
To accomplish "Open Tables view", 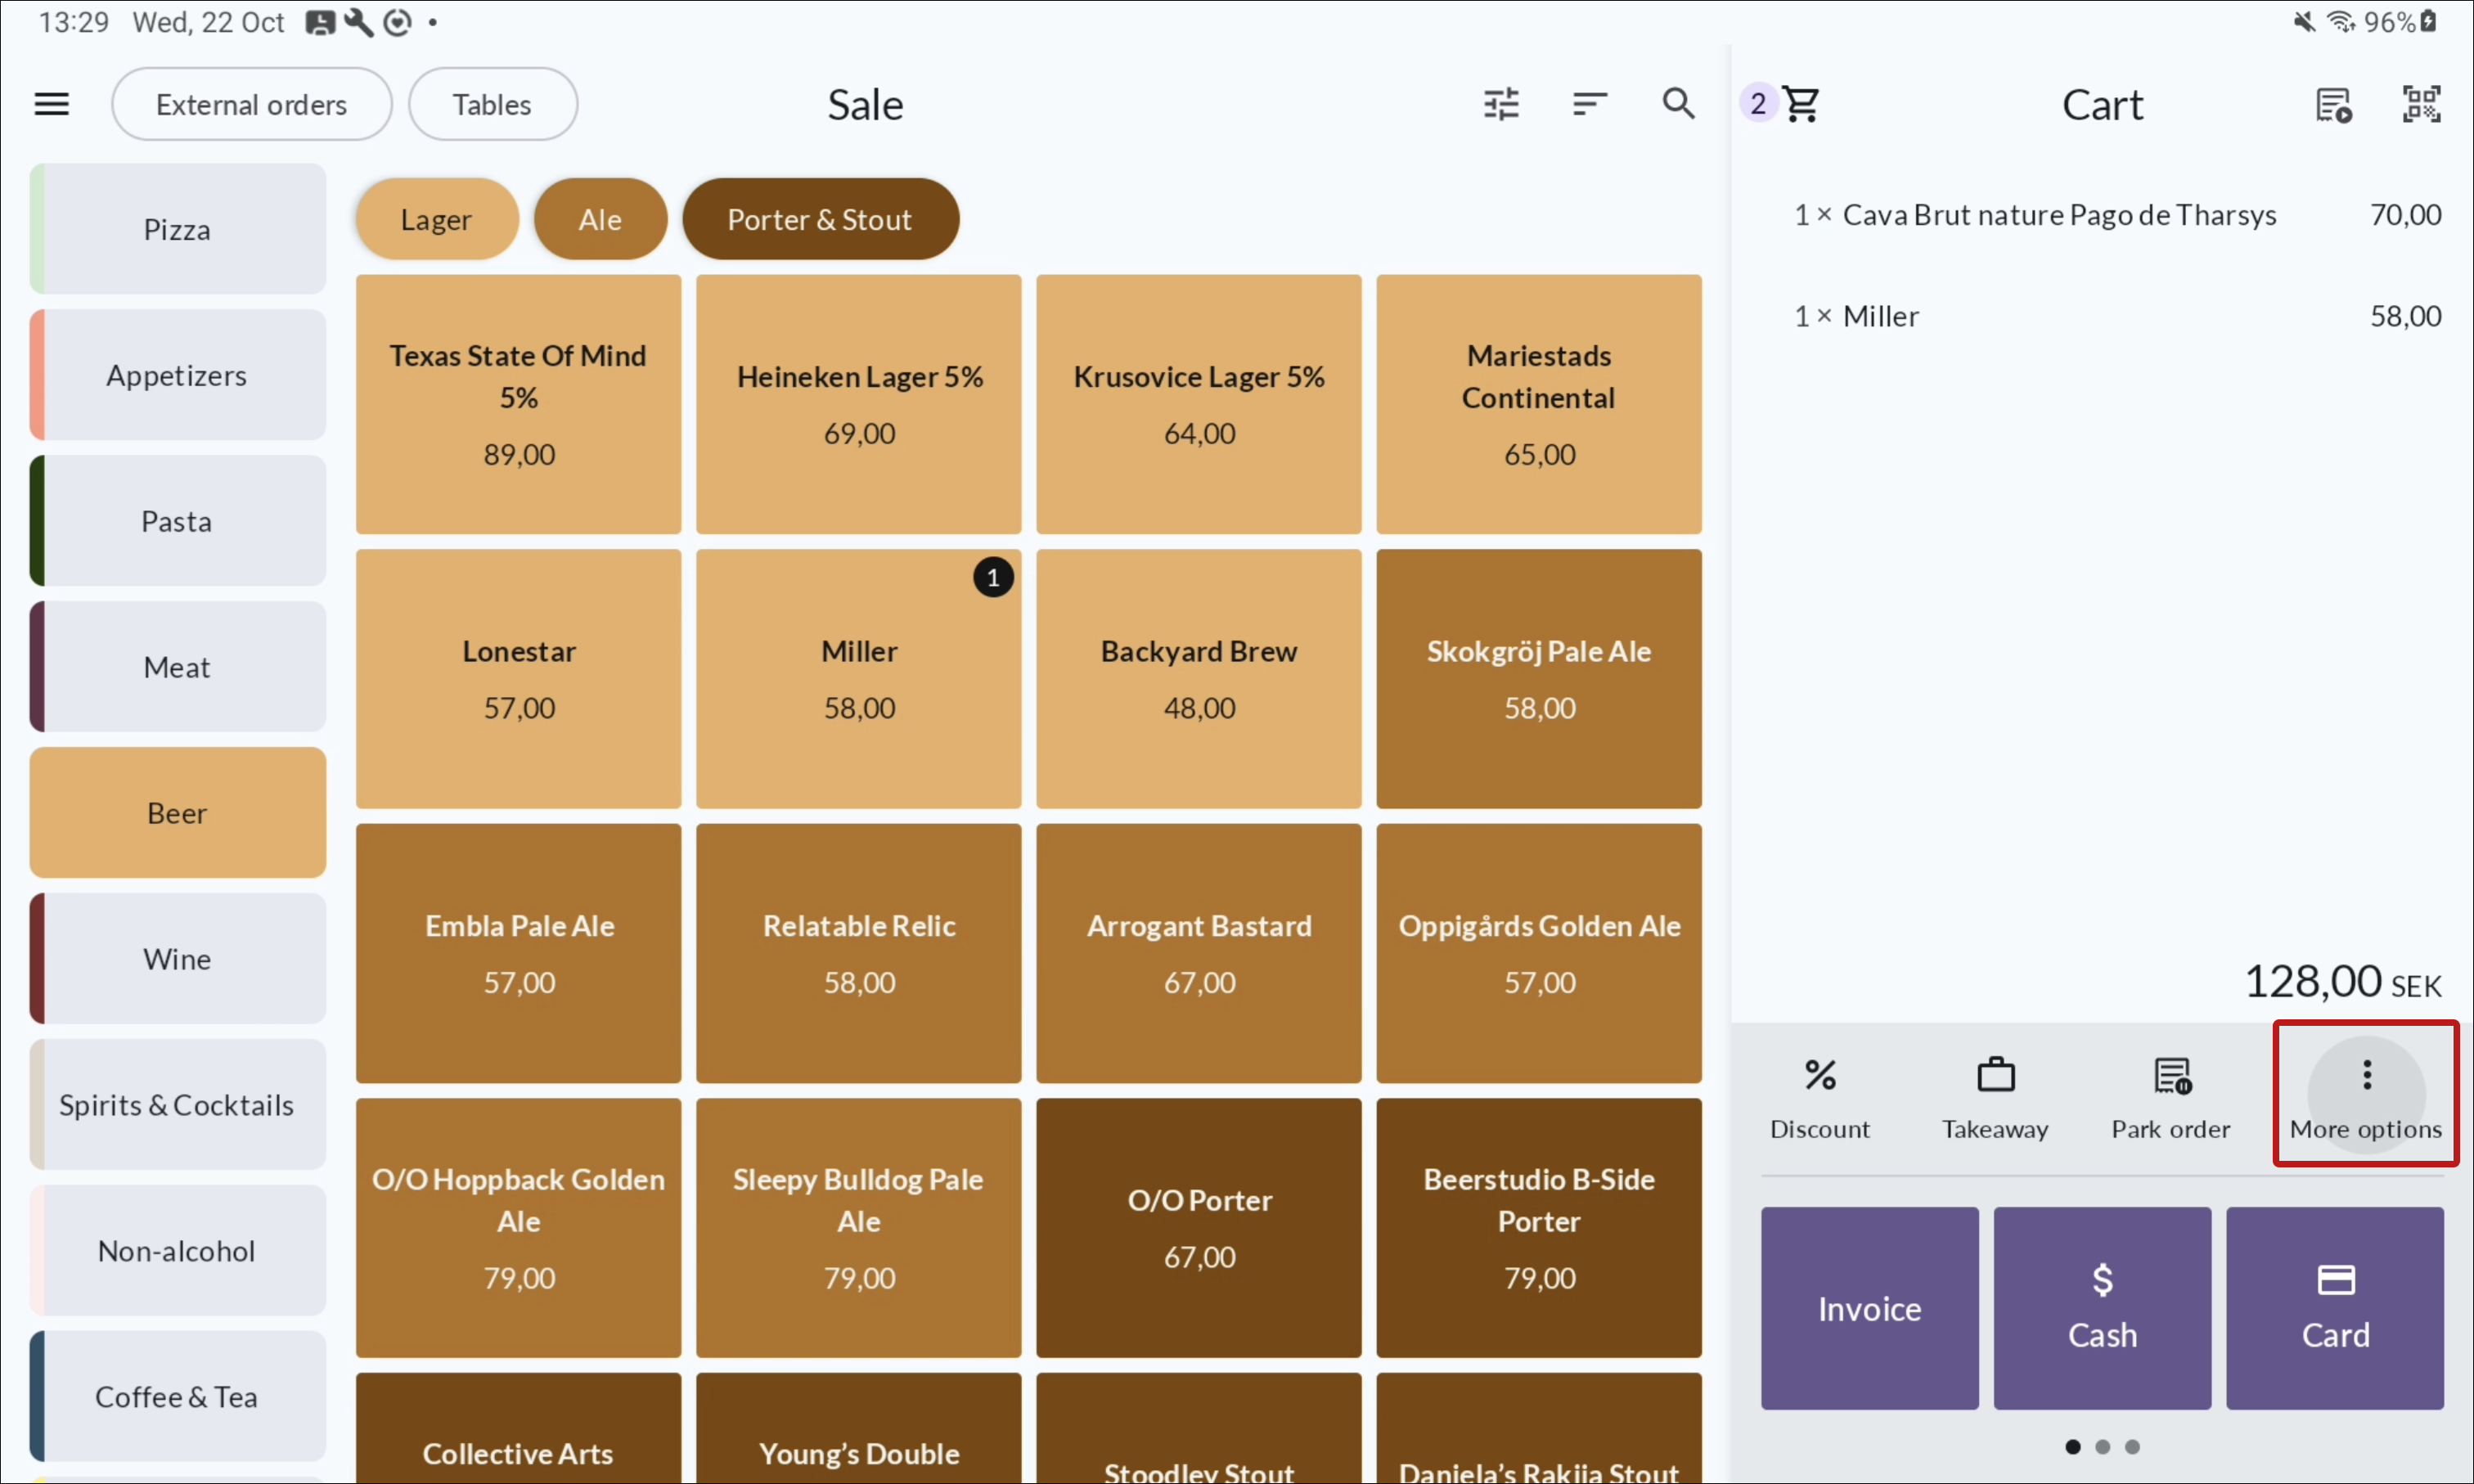I will pyautogui.click(x=491, y=104).
